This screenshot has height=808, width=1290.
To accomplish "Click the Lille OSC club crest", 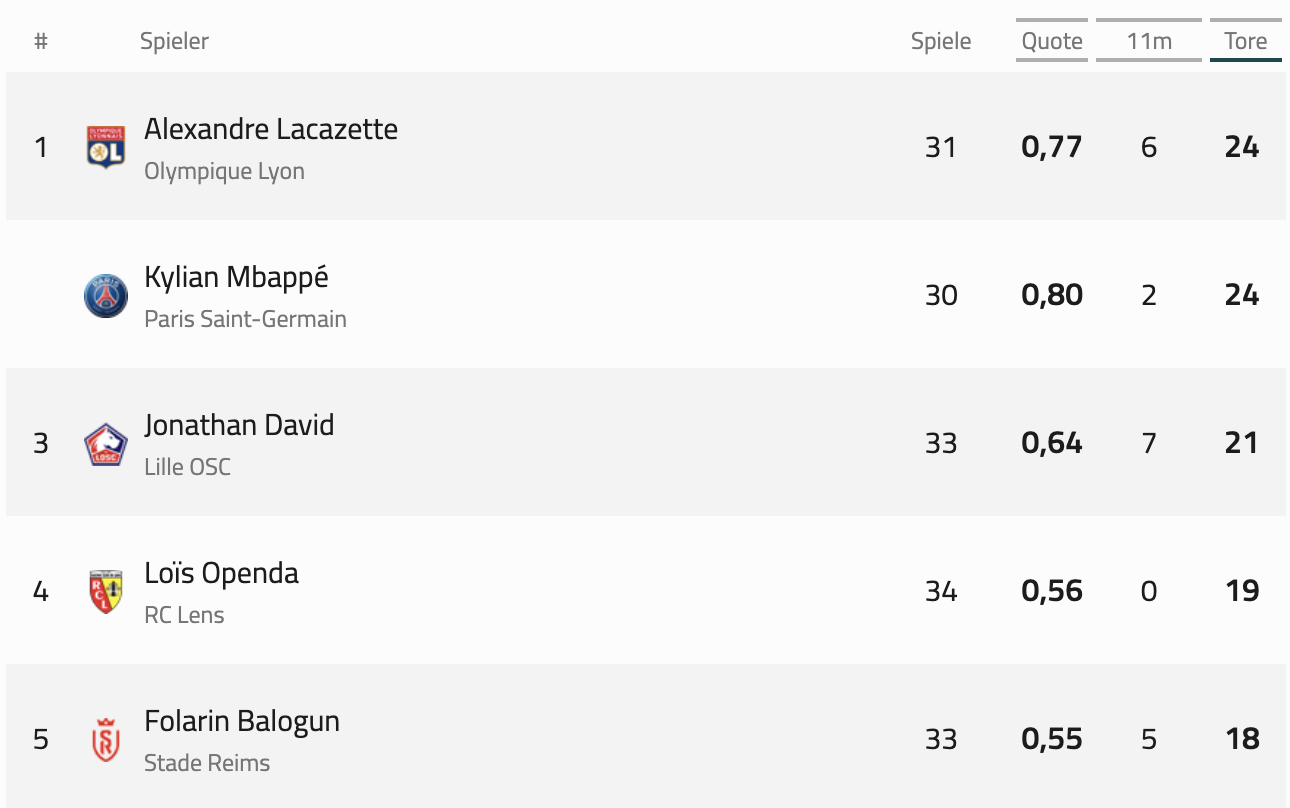I will pyautogui.click(x=106, y=443).
